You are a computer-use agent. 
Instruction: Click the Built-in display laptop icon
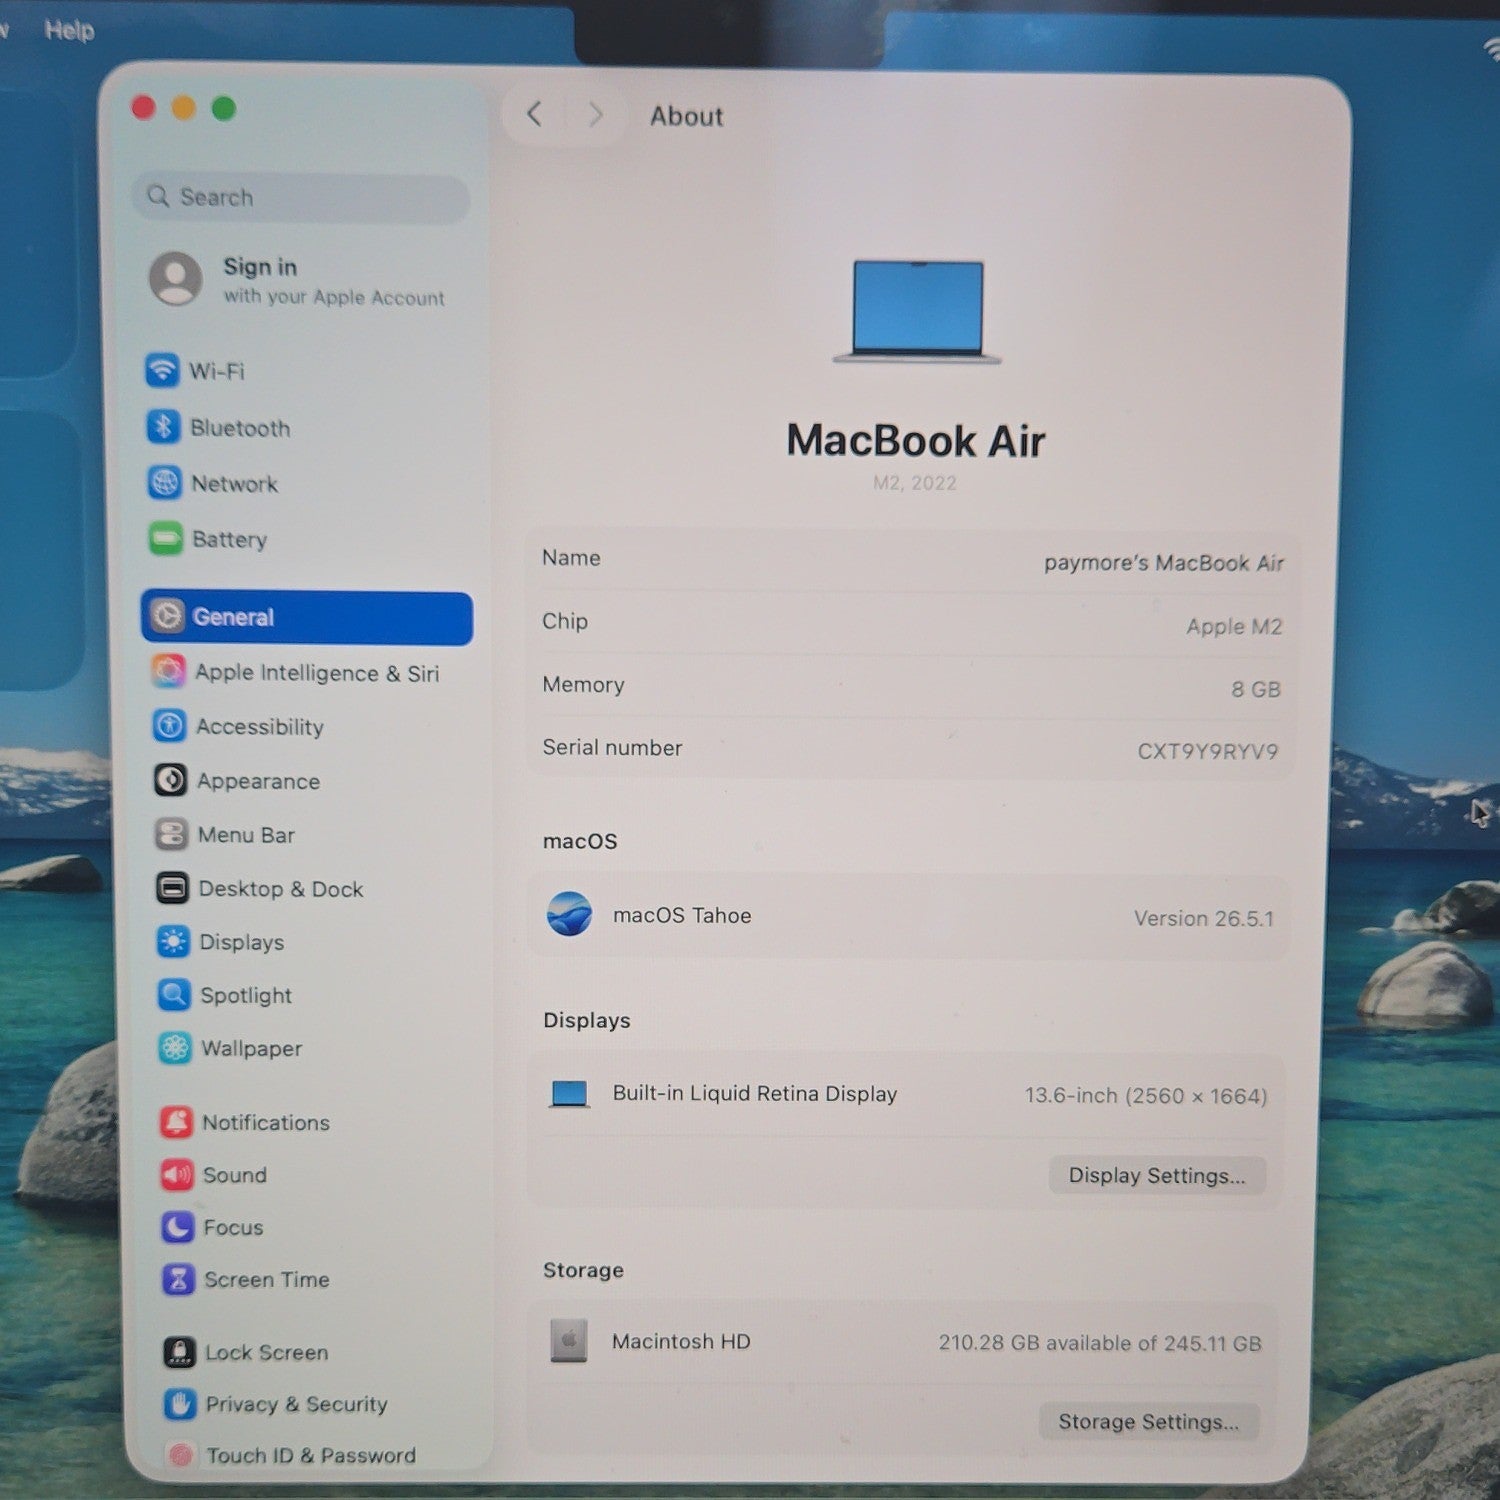click(569, 1094)
